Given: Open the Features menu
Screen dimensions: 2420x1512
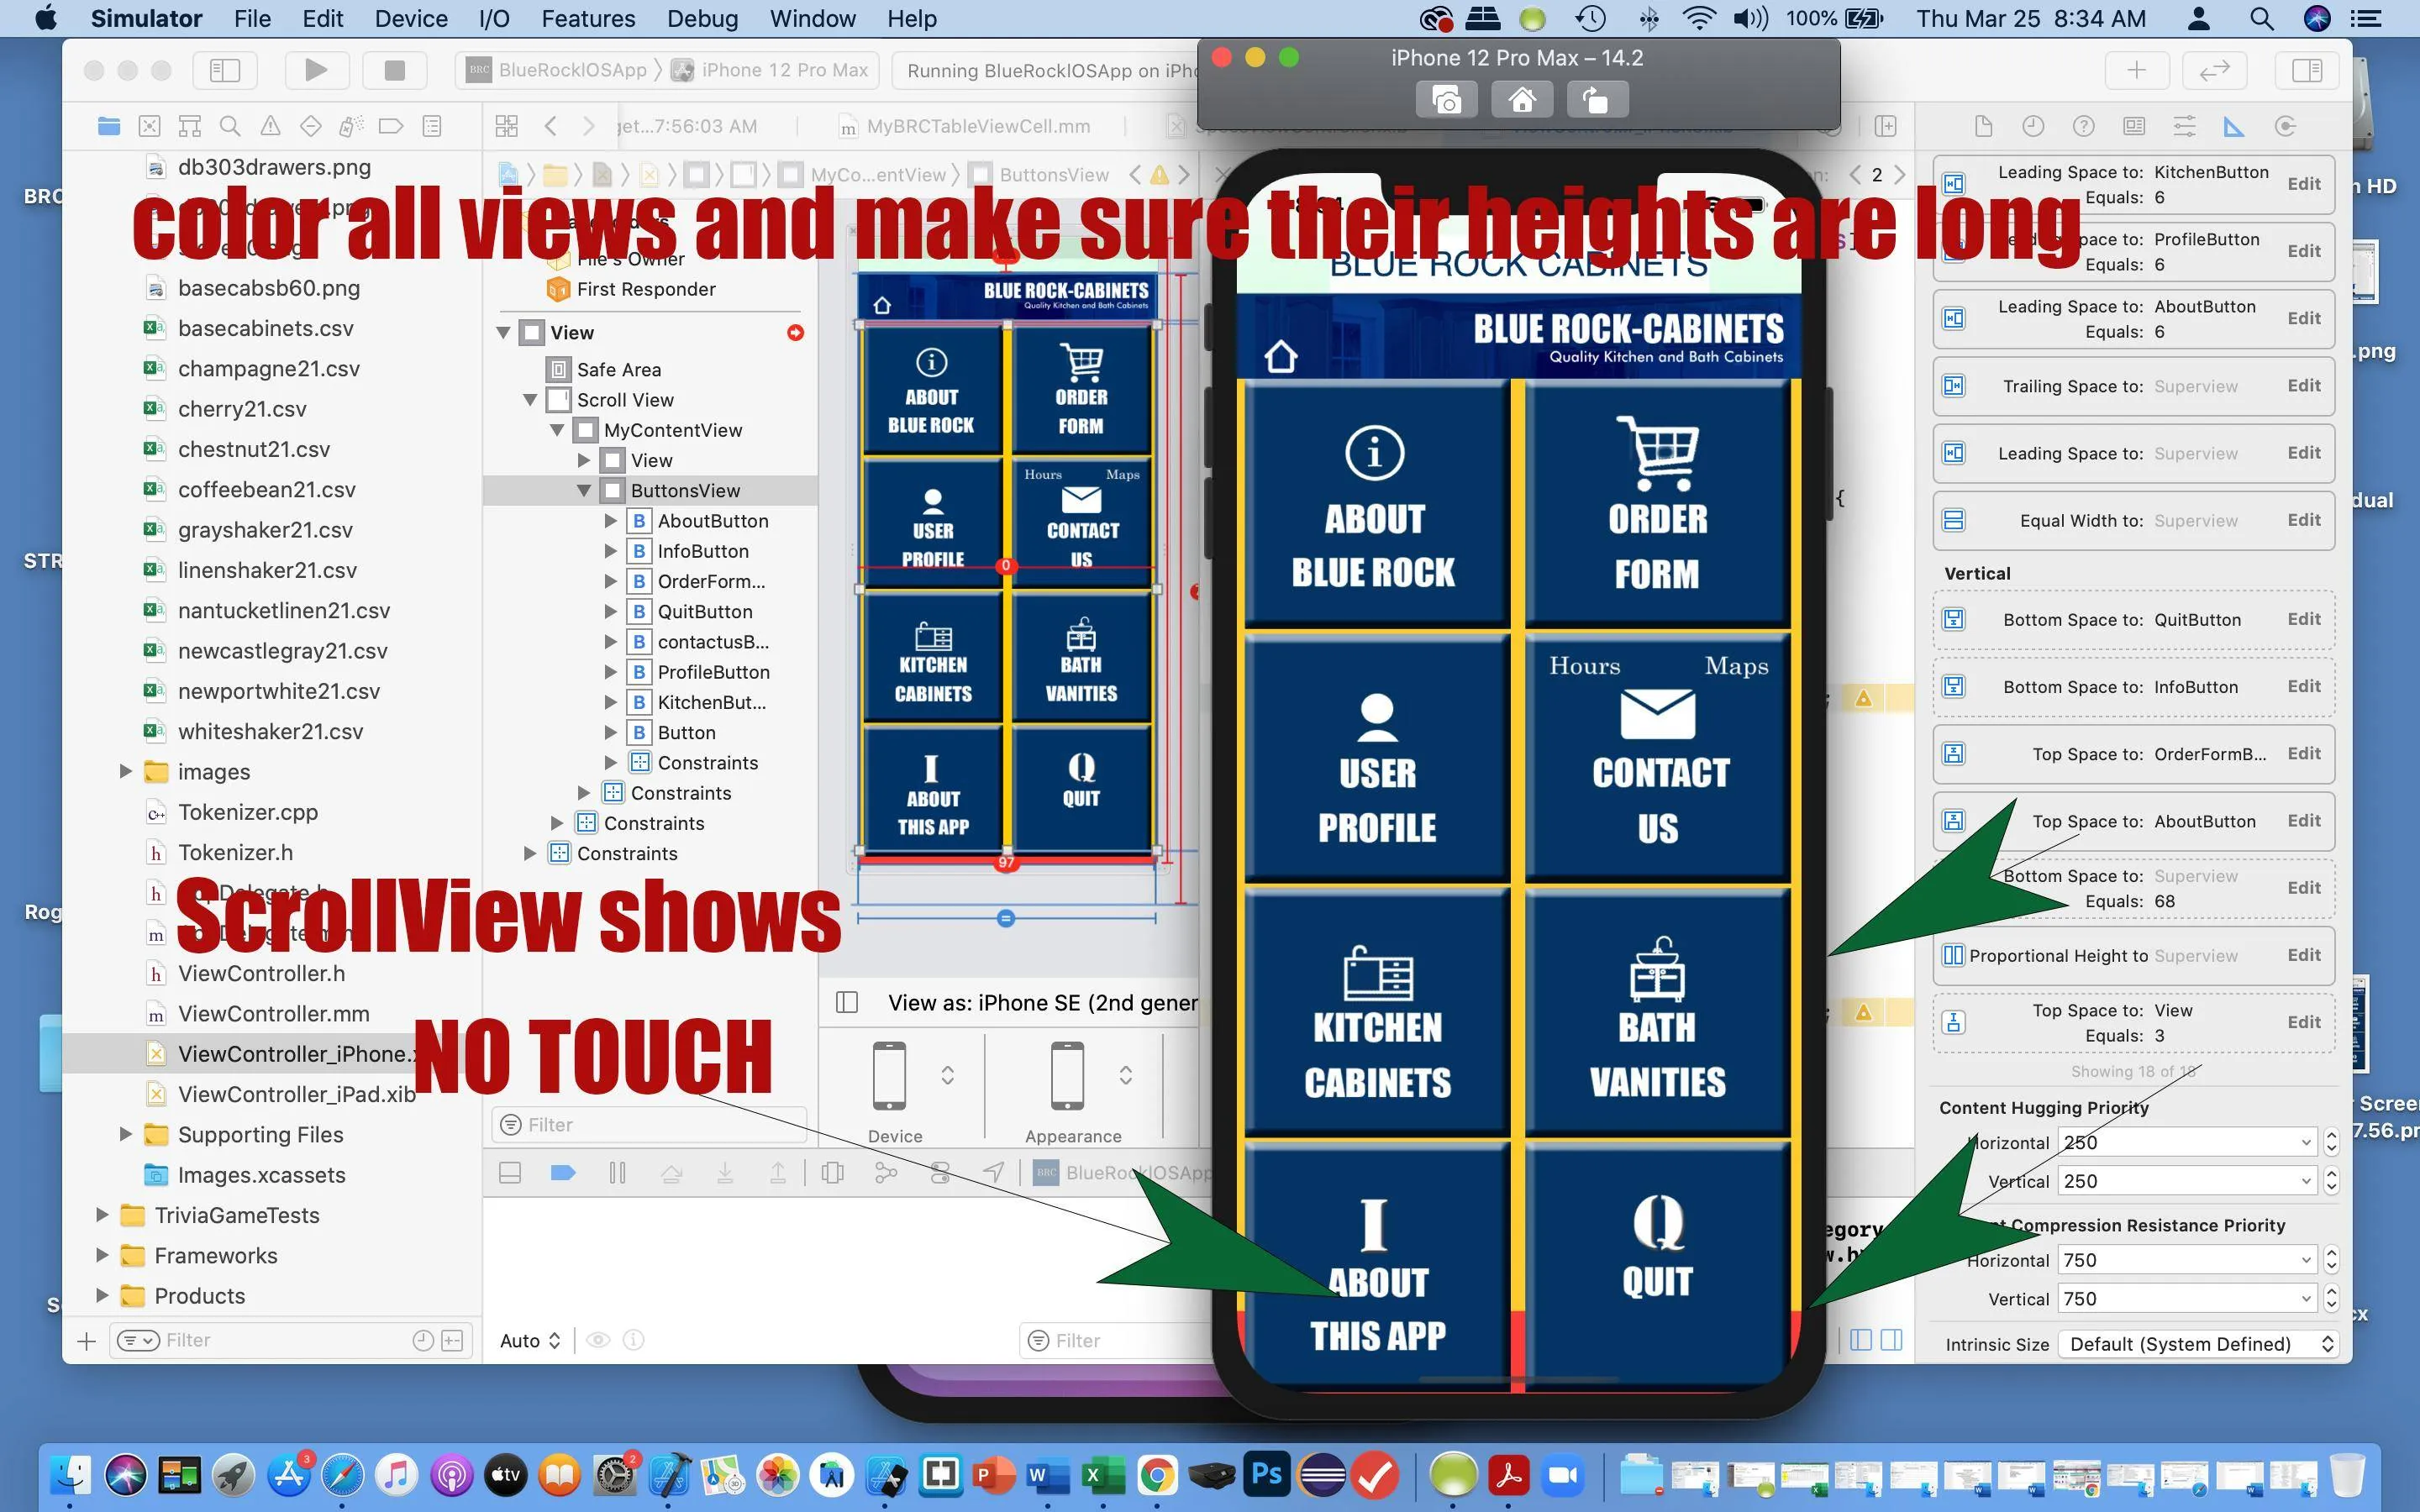Looking at the screenshot, I should click(x=588, y=18).
